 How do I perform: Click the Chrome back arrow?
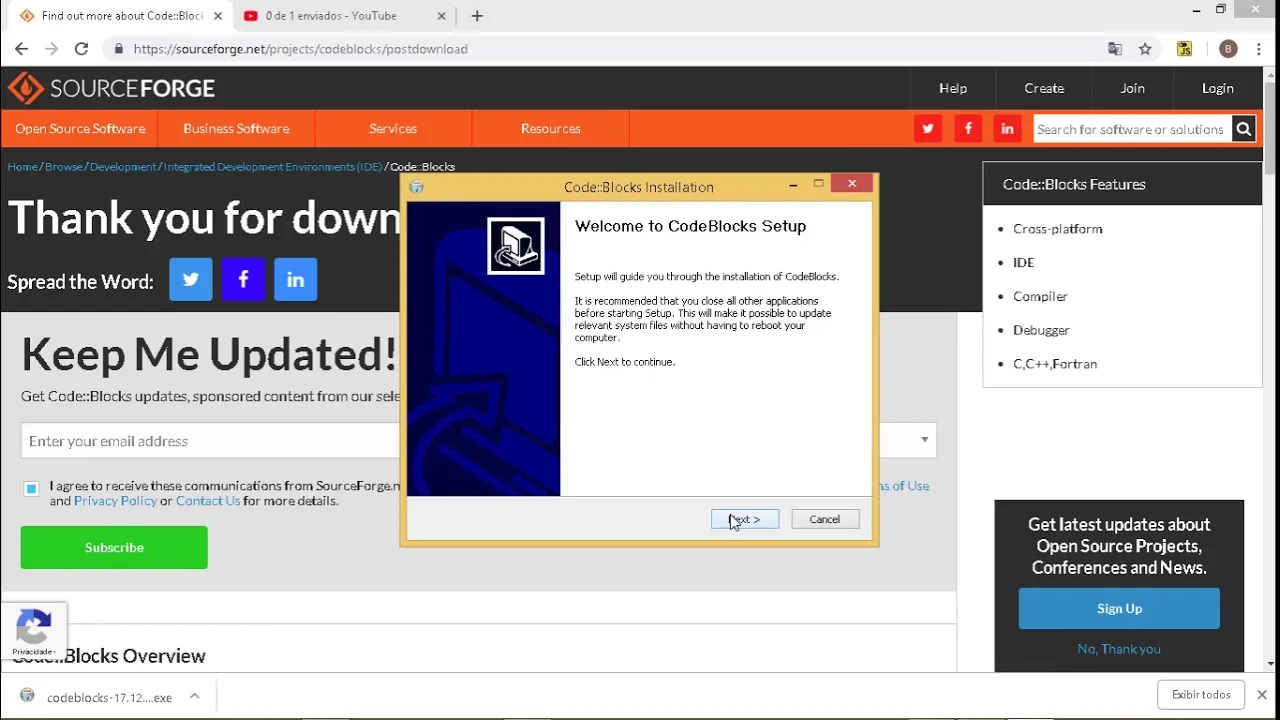tap(21, 49)
